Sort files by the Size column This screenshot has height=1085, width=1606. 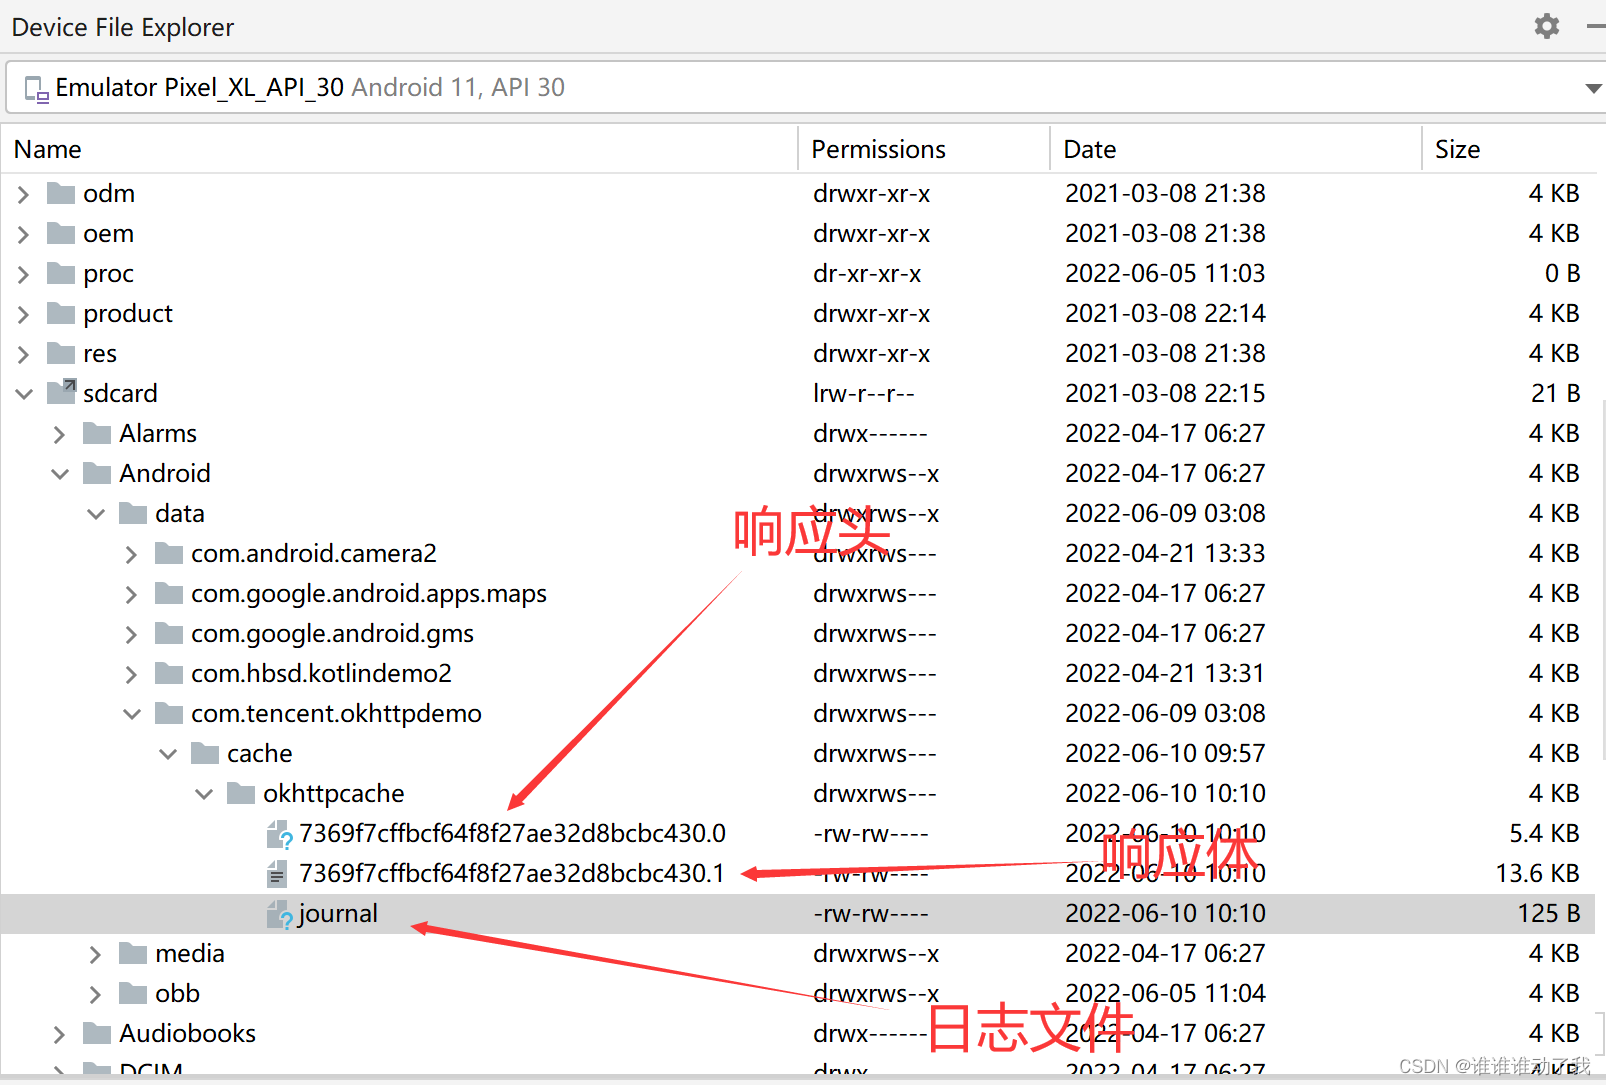pyautogui.click(x=1457, y=148)
